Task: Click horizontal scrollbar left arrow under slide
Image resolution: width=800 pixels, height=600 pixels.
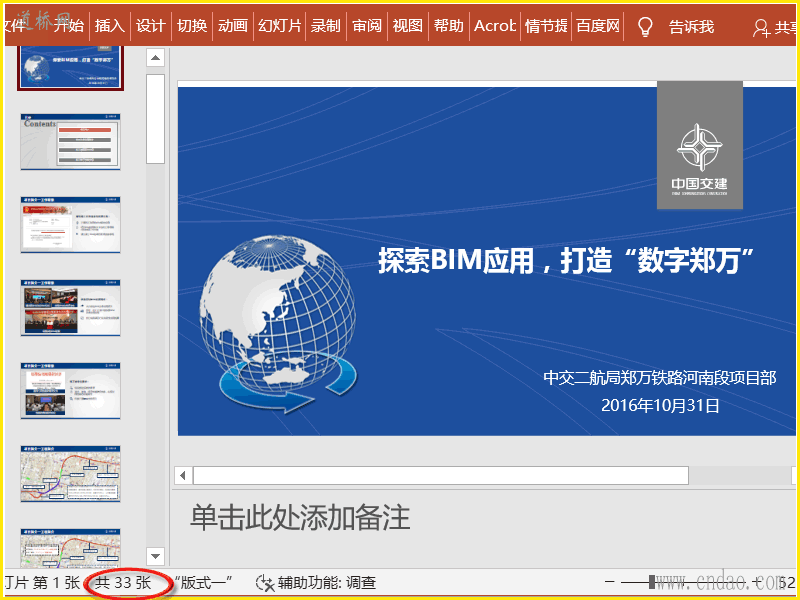Action: click(183, 476)
